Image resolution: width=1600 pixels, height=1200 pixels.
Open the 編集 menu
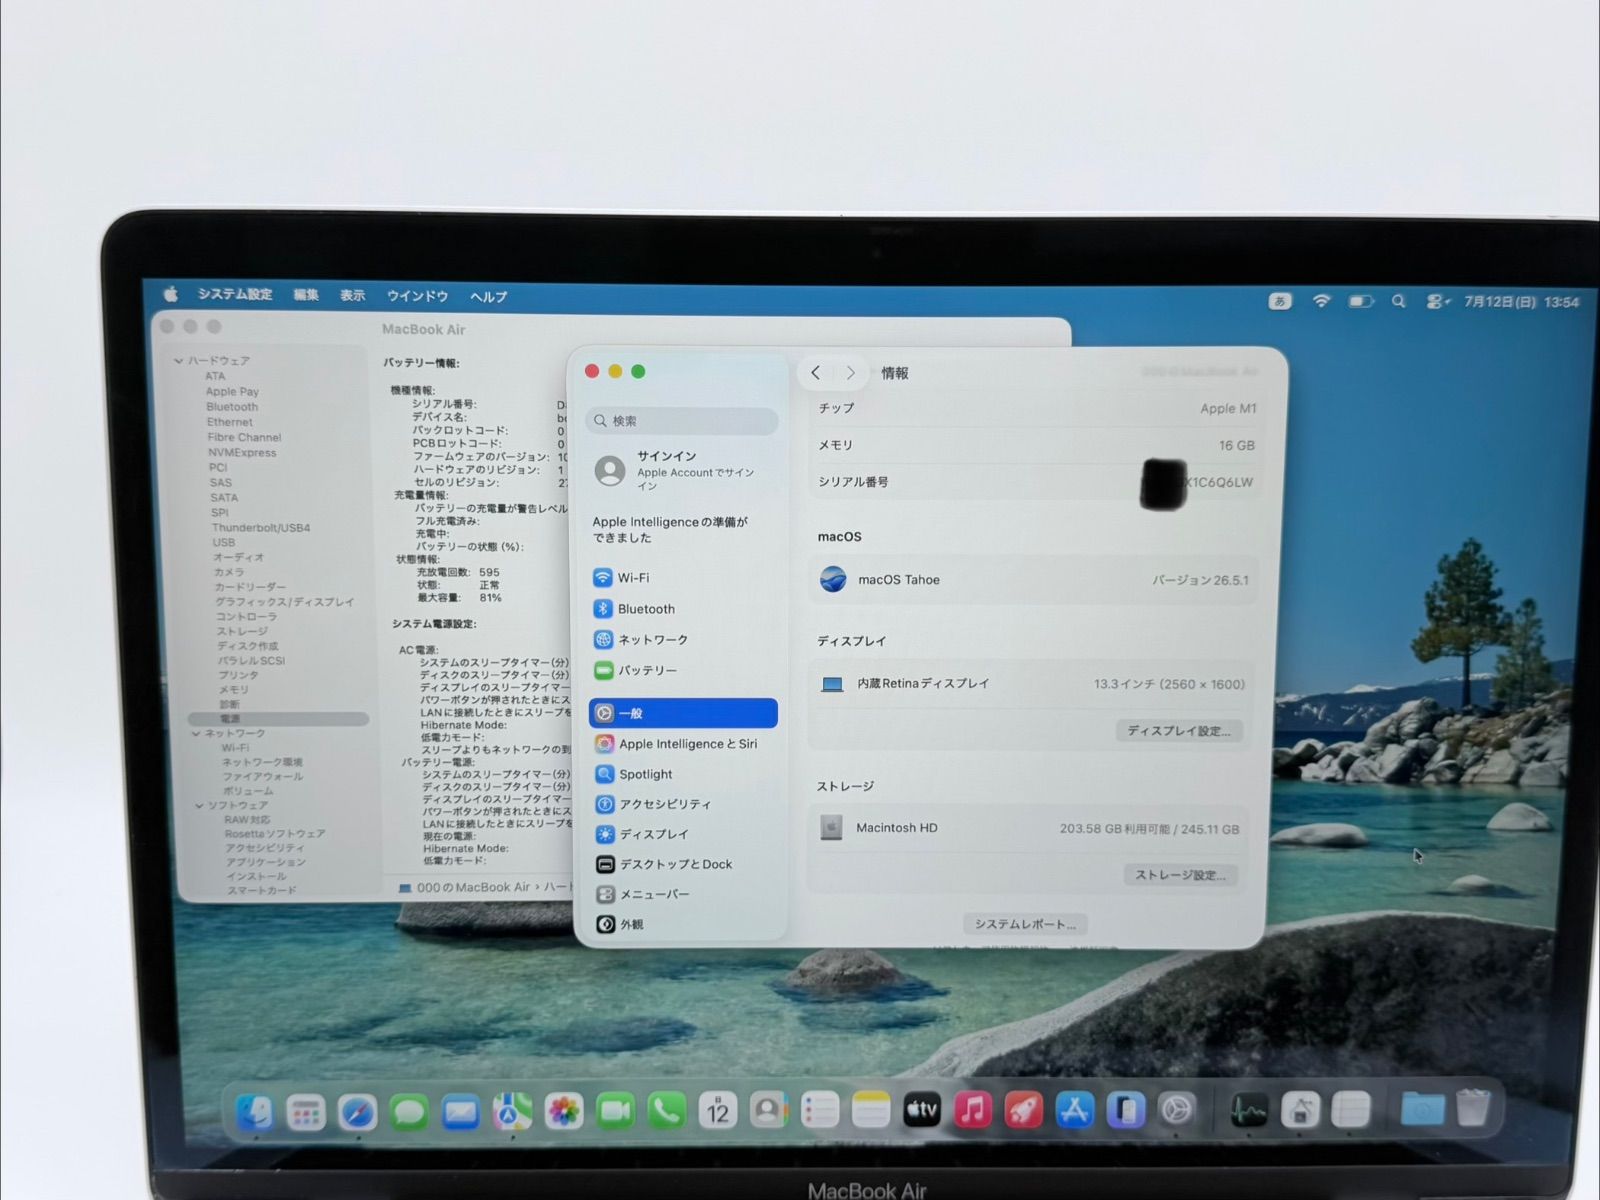(x=306, y=295)
